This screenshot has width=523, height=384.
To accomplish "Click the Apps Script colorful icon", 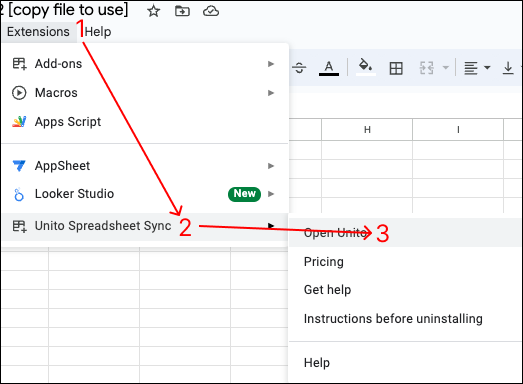I will pyautogui.click(x=19, y=121).
